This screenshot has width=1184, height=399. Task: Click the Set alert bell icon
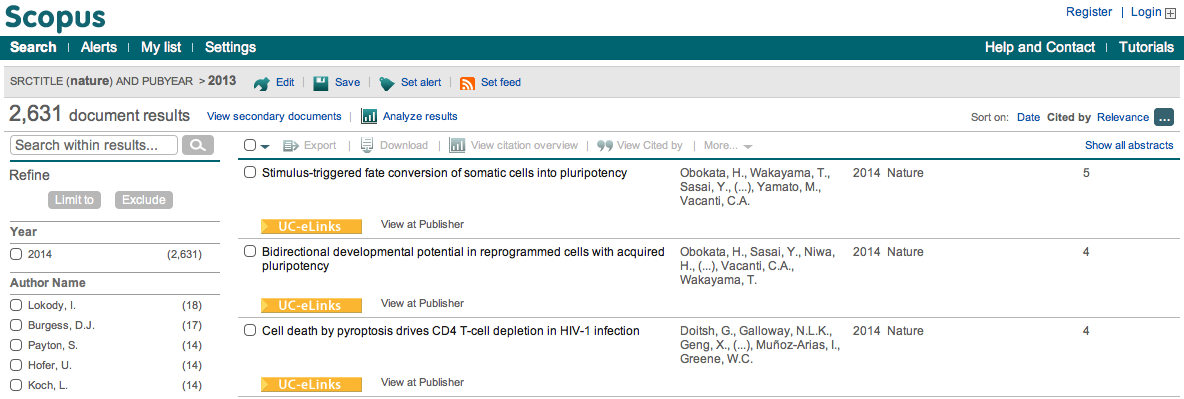point(387,83)
